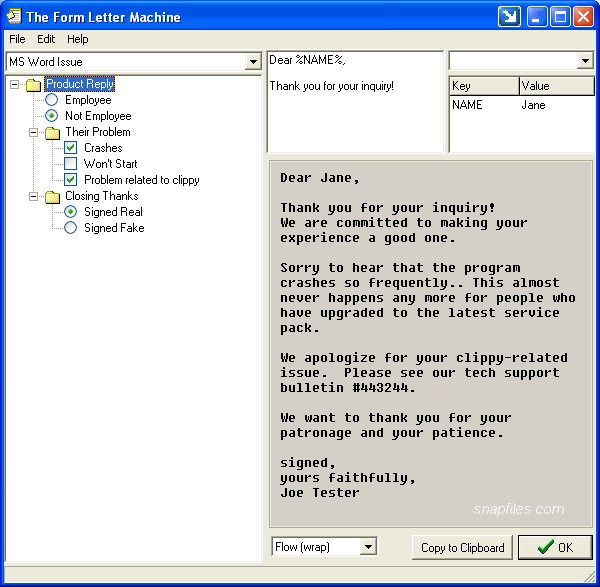The height and width of the screenshot is (587, 600).
Task: Uncheck the Crashes checkbox
Action: (70, 148)
